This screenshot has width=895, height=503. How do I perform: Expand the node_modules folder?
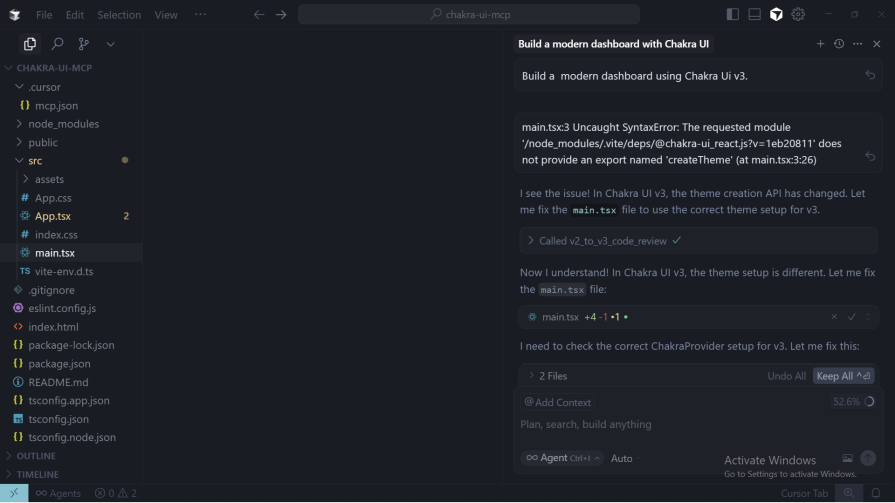click(x=63, y=124)
